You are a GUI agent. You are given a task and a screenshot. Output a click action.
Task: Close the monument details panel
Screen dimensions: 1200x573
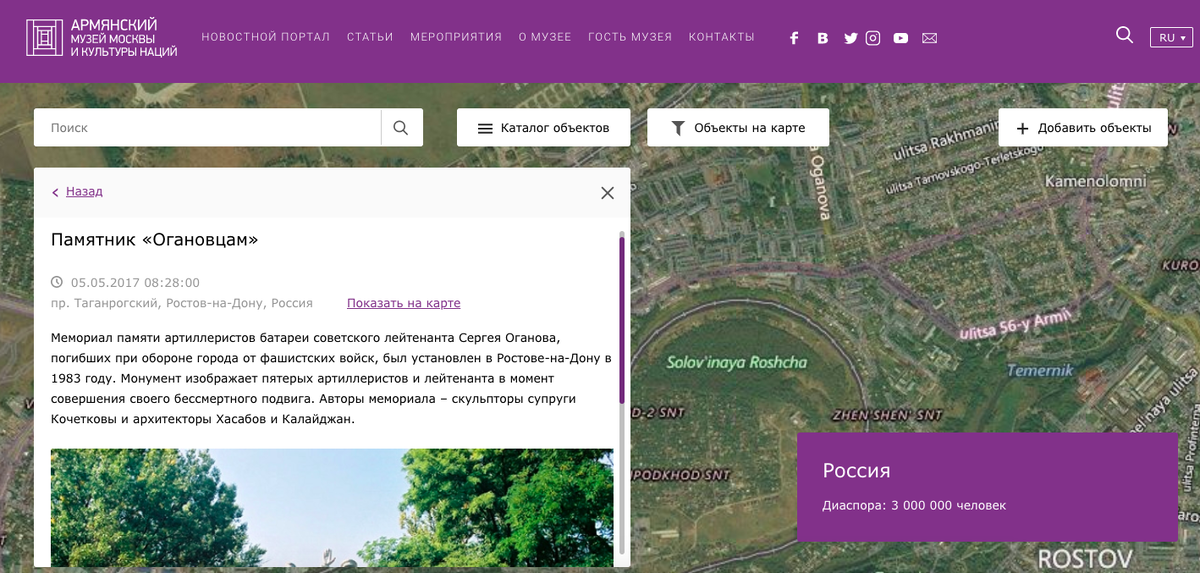(607, 193)
